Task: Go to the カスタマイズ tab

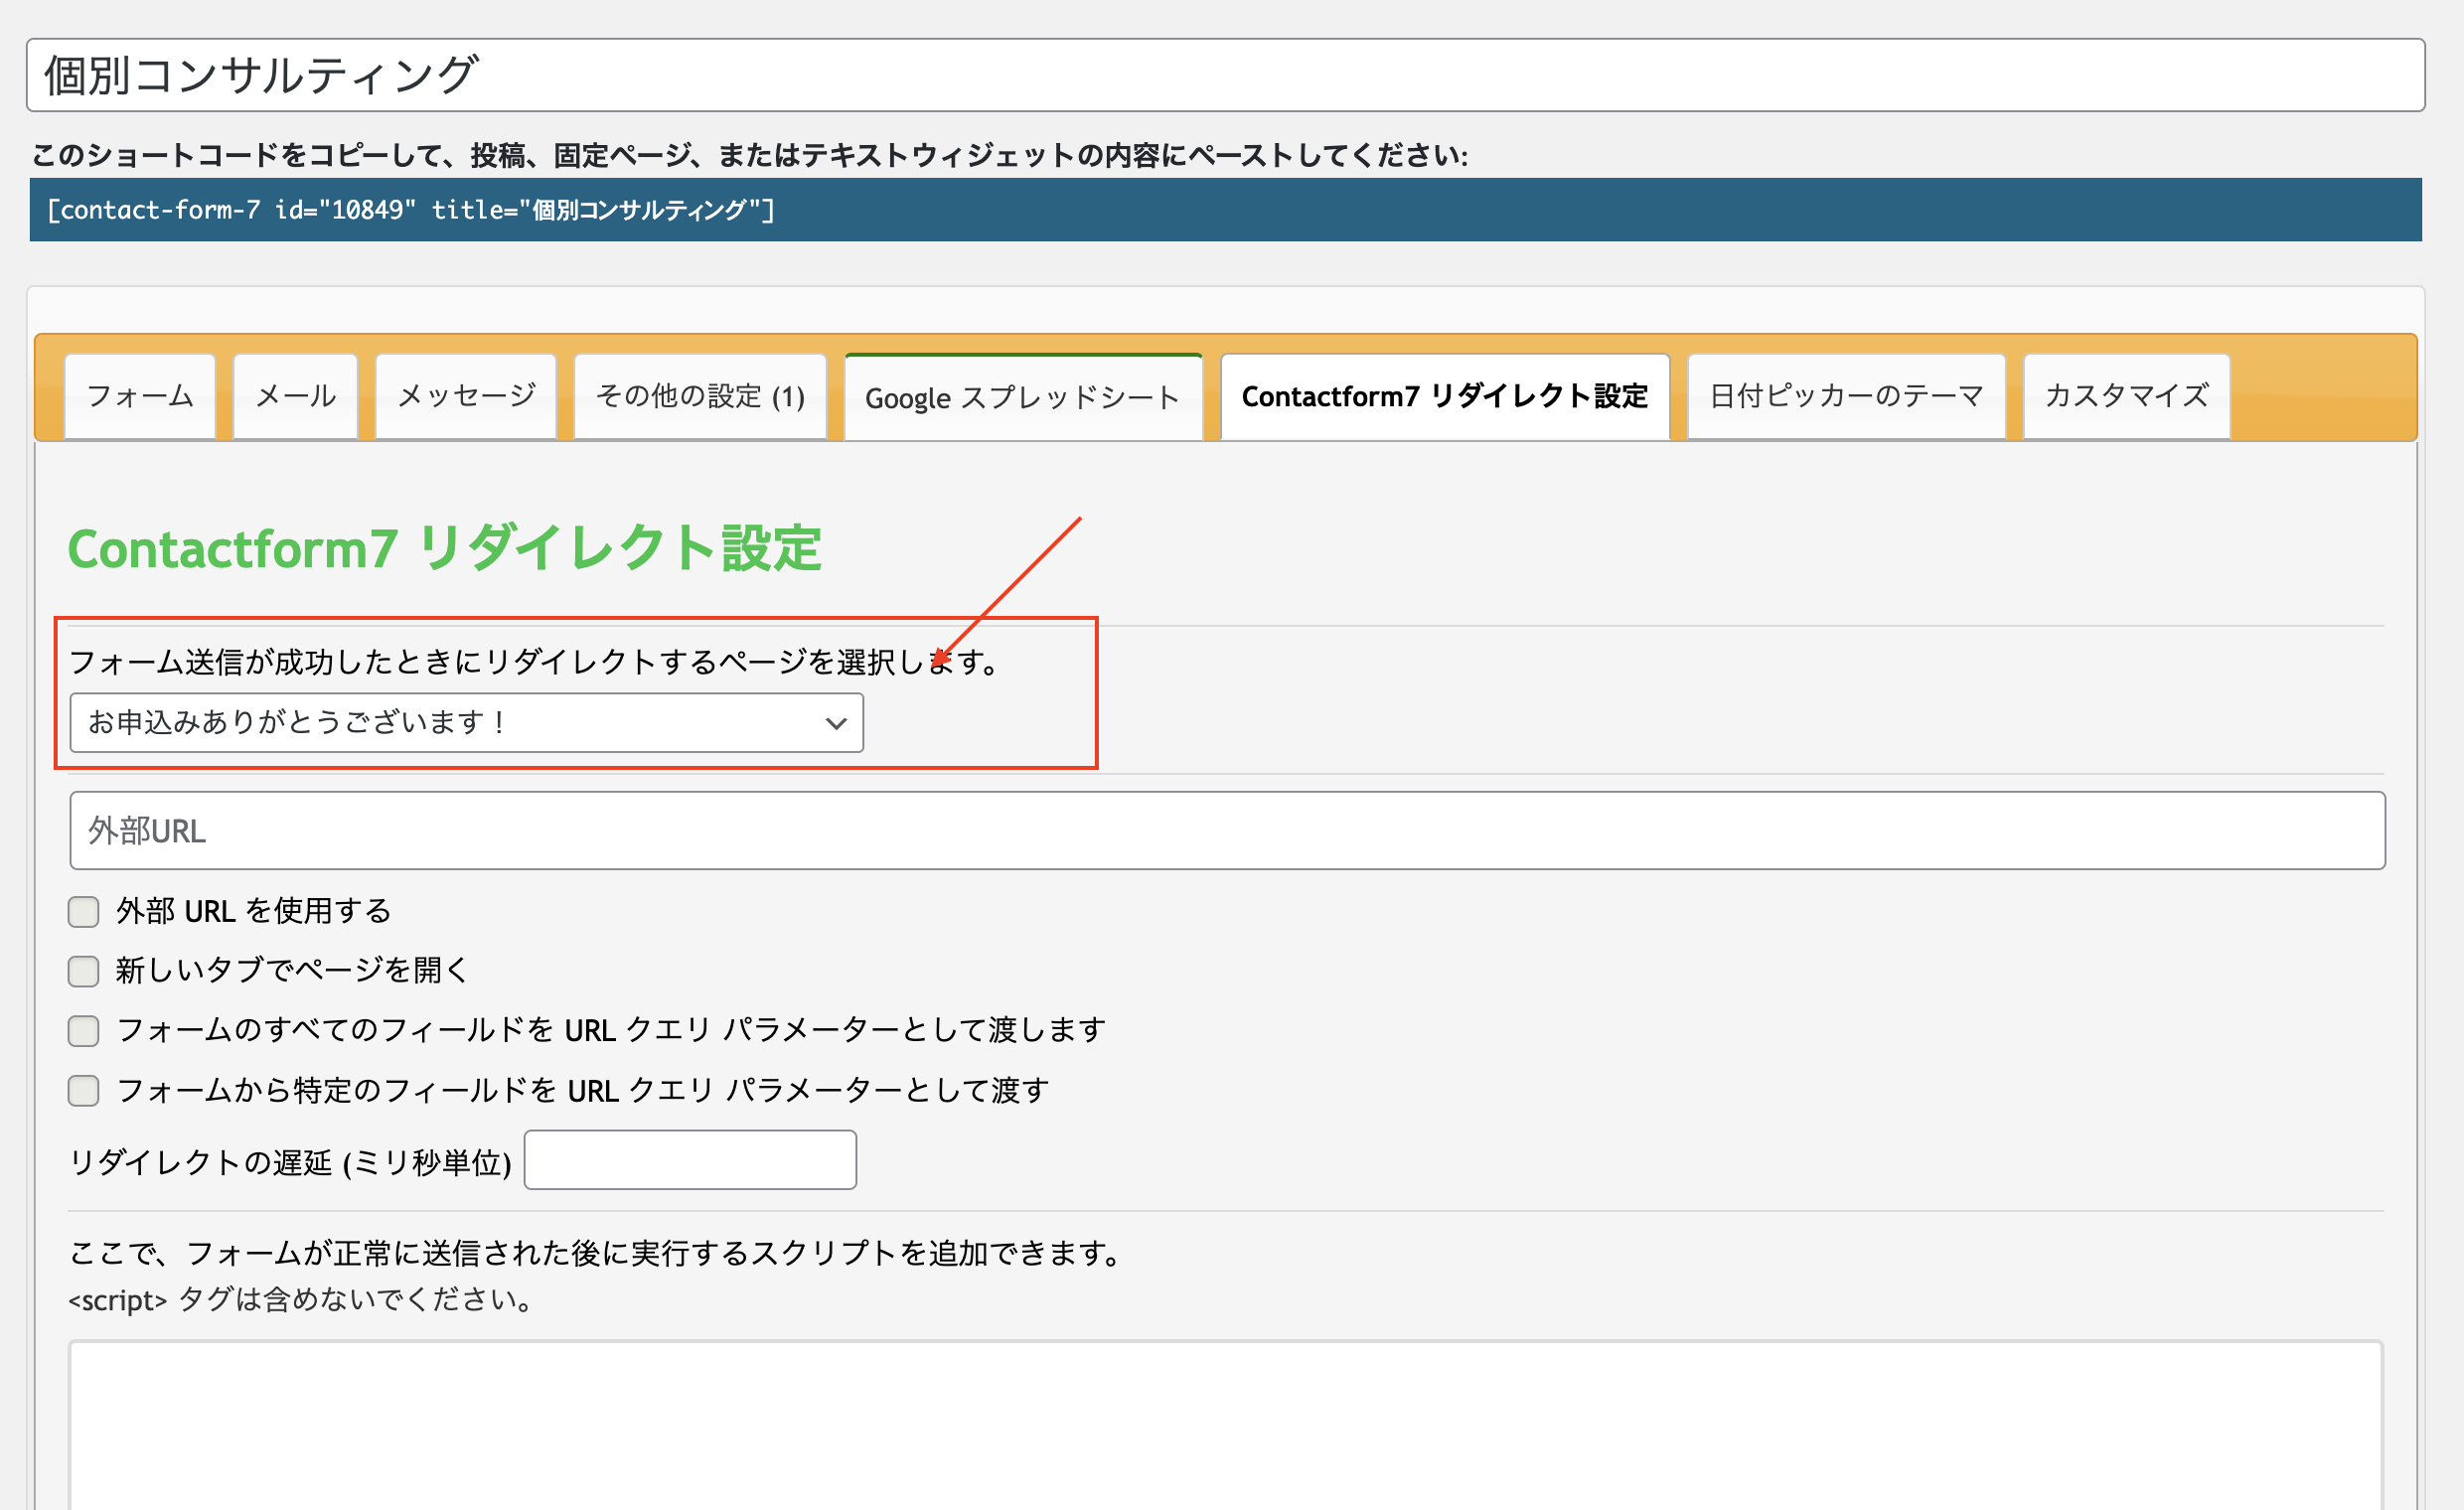Action: [2127, 396]
